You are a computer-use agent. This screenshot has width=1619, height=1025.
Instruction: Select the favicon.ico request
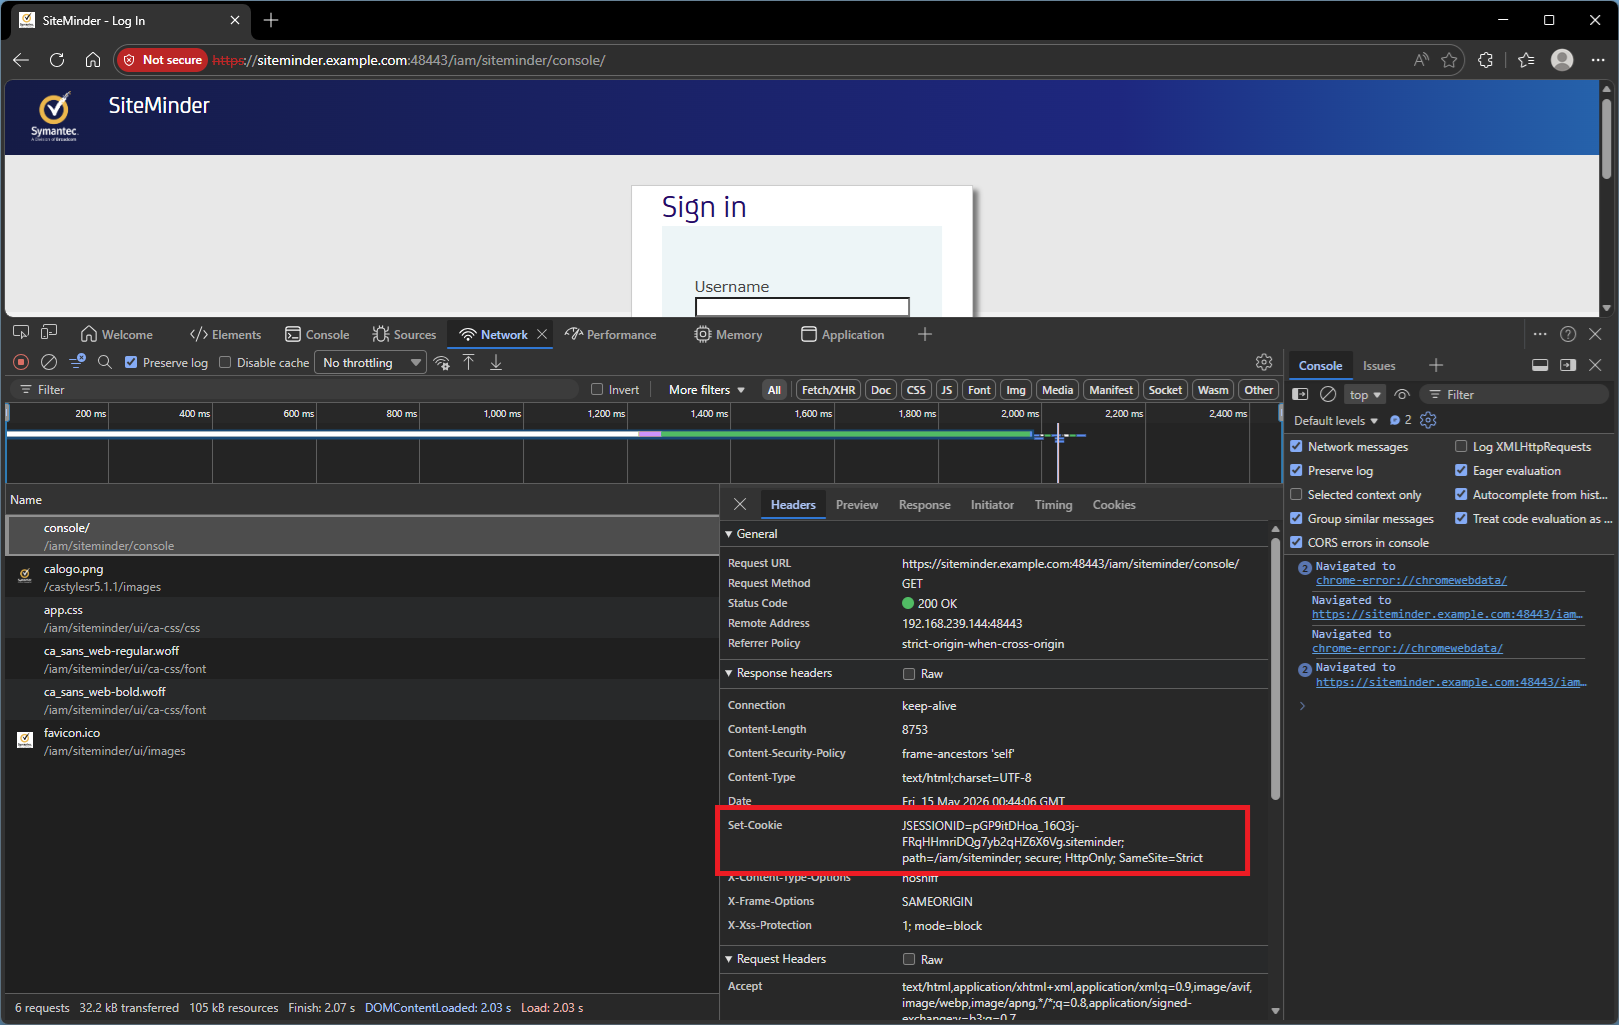click(362, 741)
